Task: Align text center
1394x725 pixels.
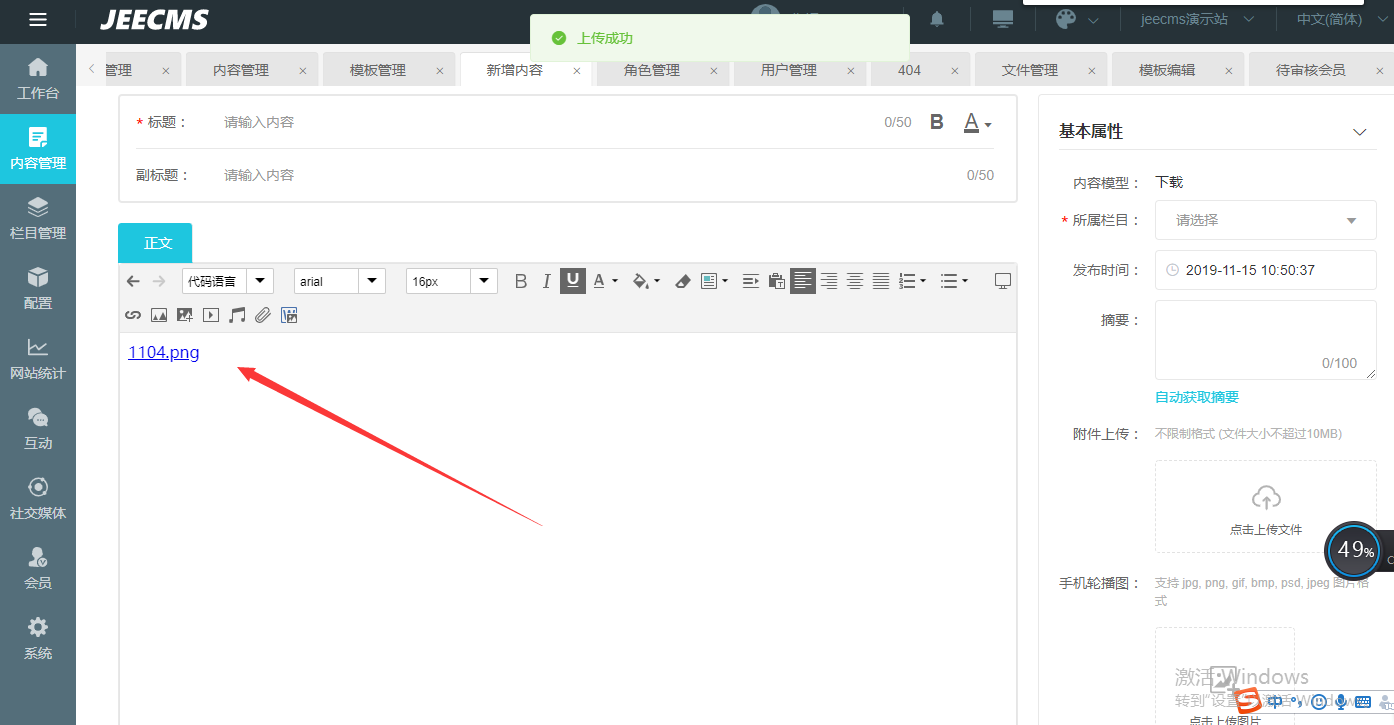Action: click(x=855, y=281)
